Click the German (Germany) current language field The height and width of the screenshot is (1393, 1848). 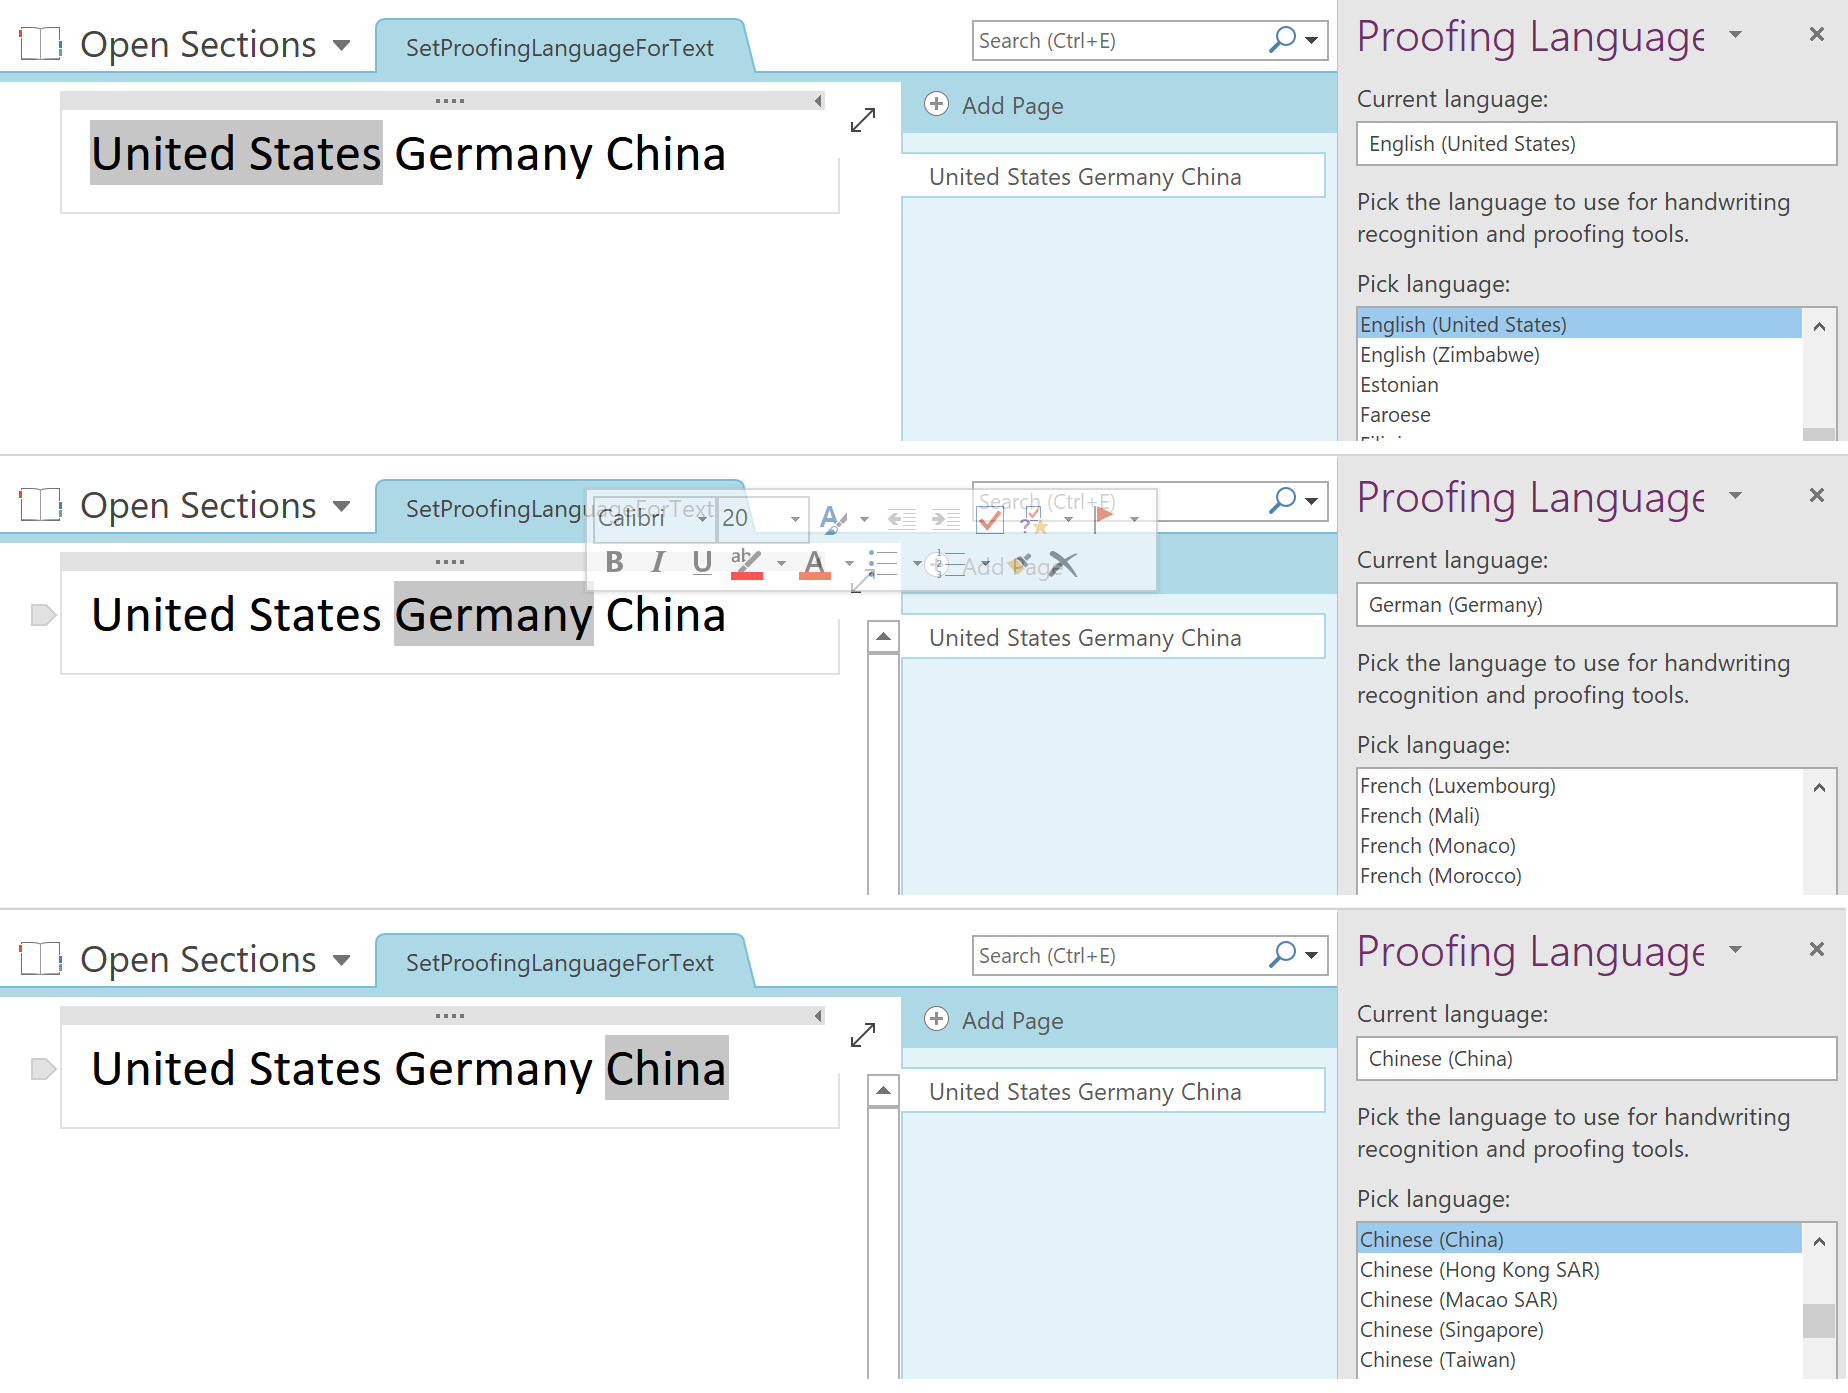pos(1595,605)
